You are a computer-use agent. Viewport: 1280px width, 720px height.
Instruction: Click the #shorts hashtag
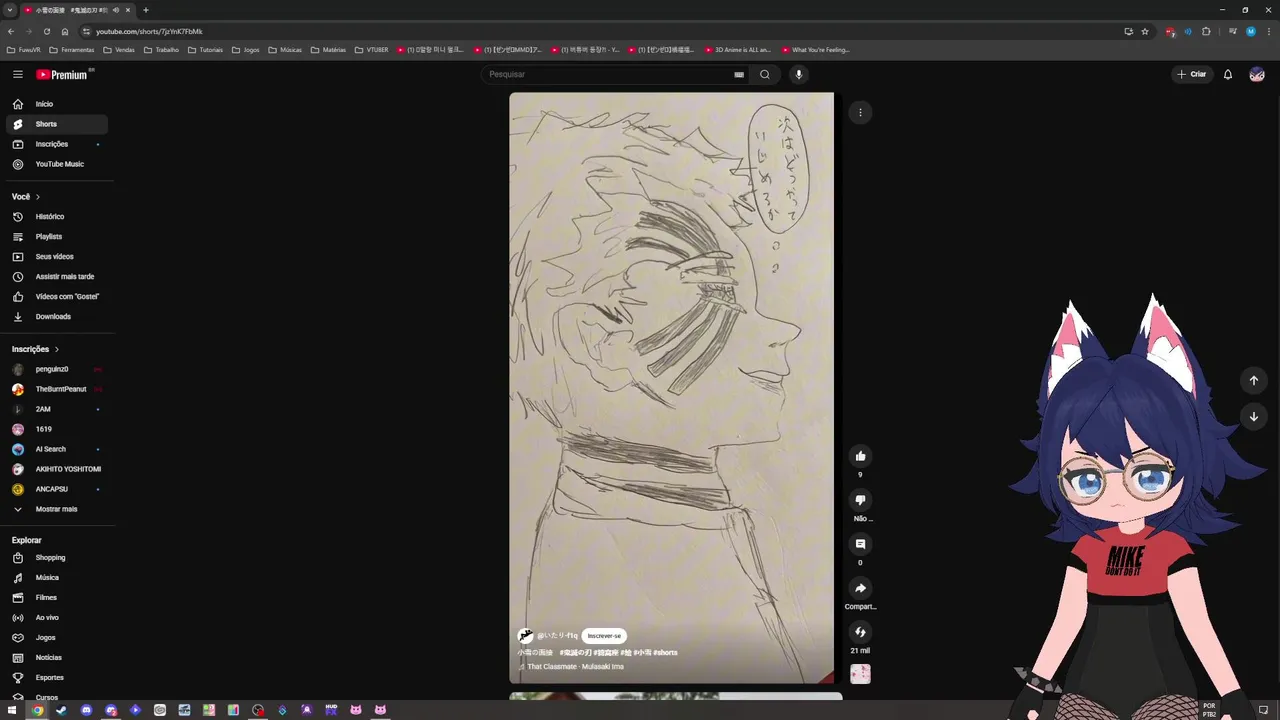coord(665,652)
